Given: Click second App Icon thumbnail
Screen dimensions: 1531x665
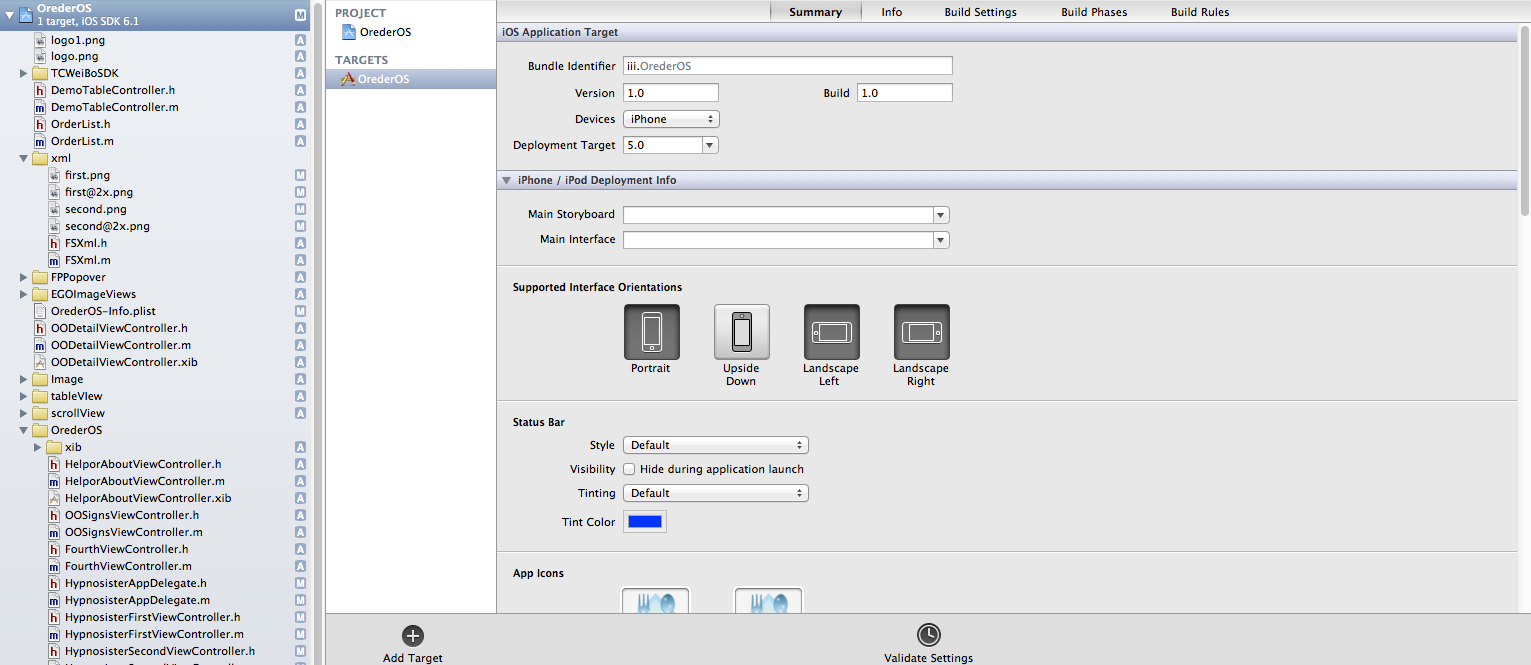Looking at the screenshot, I should [768, 600].
